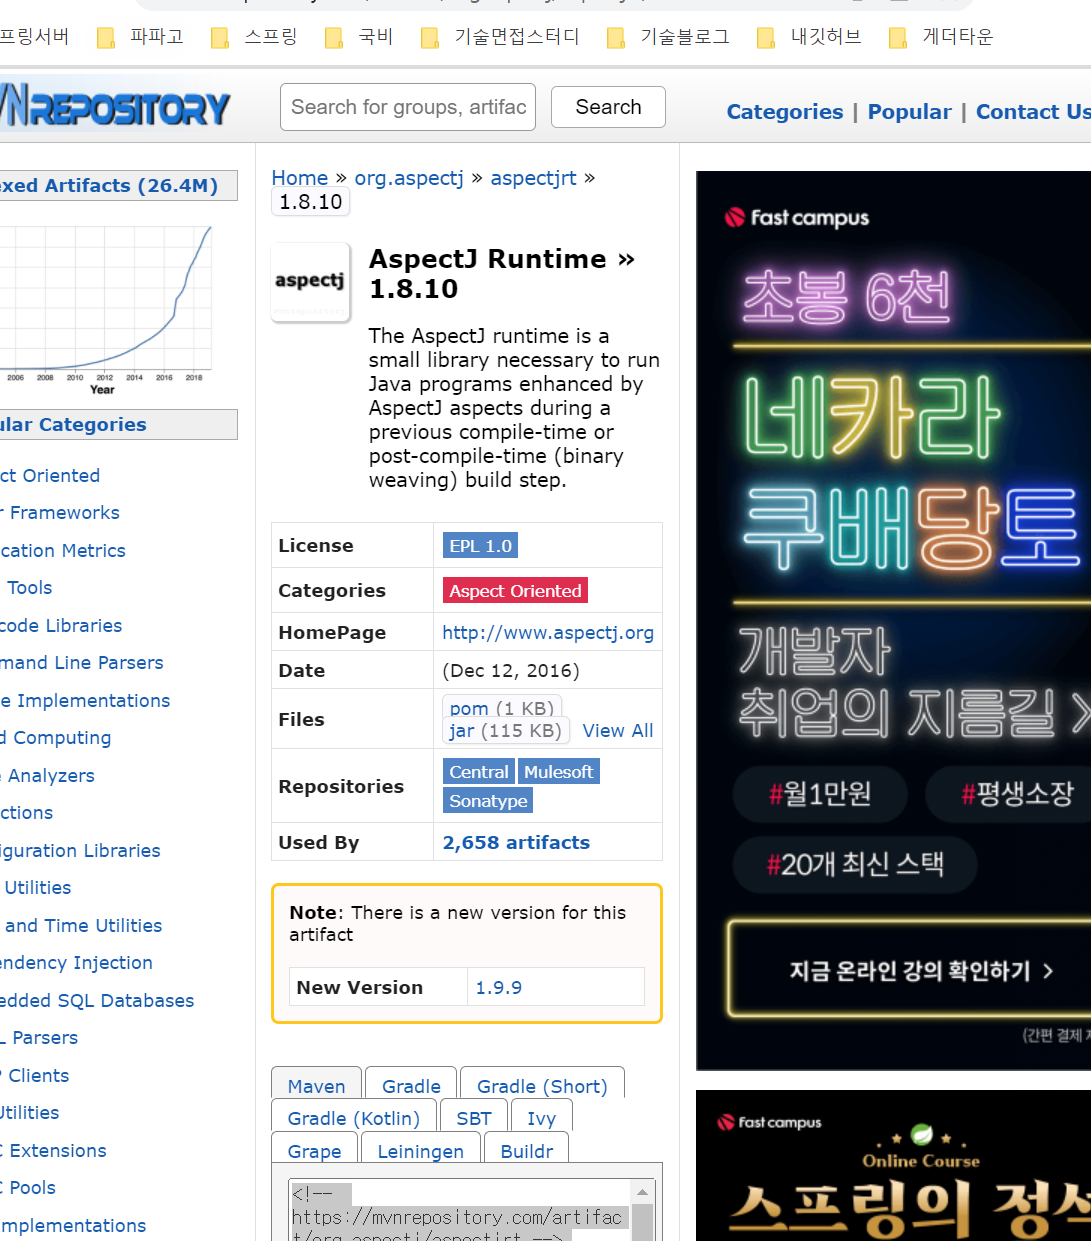Open new version 1.9.9 link
This screenshot has width=1091, height=1241.
coord(498,988)
